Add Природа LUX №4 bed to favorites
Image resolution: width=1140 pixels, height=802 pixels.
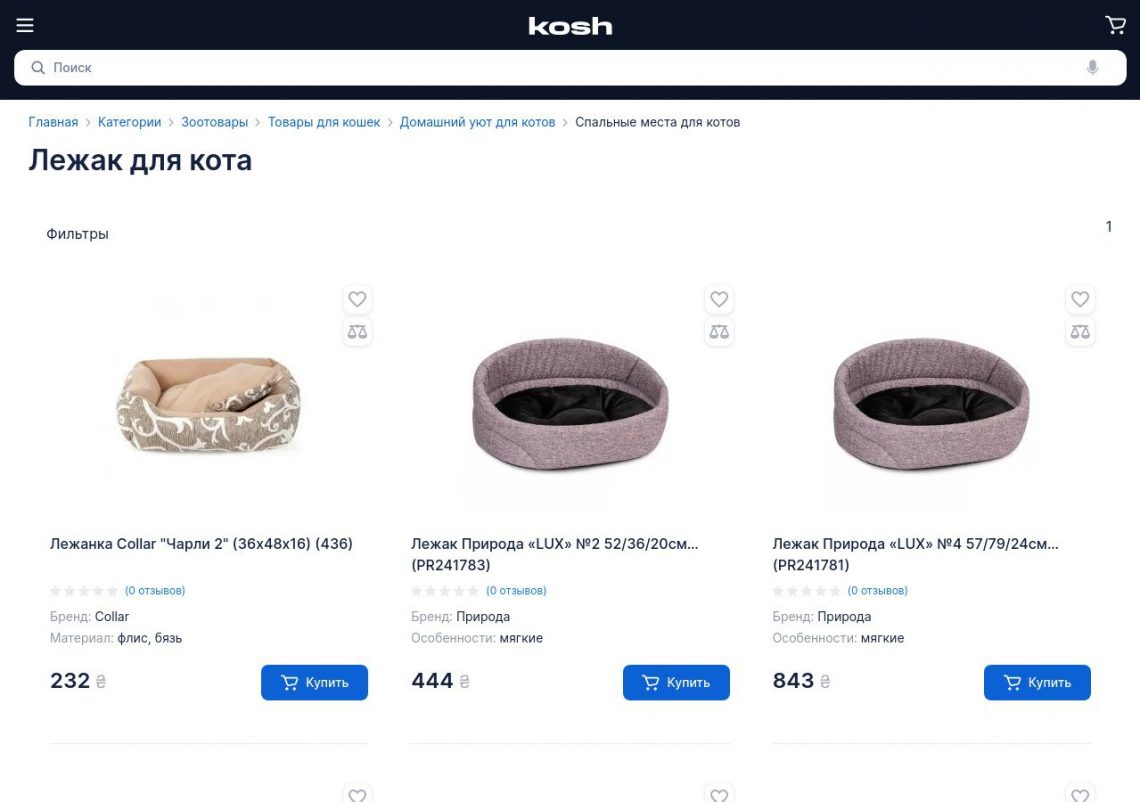coord(1080,299)
